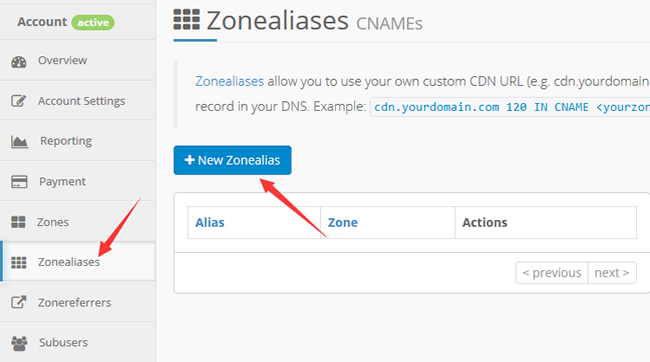This screenshot has height=362, width=650.
Task: Click the Overview dashboard gauge icon
Action: point(19,62)
